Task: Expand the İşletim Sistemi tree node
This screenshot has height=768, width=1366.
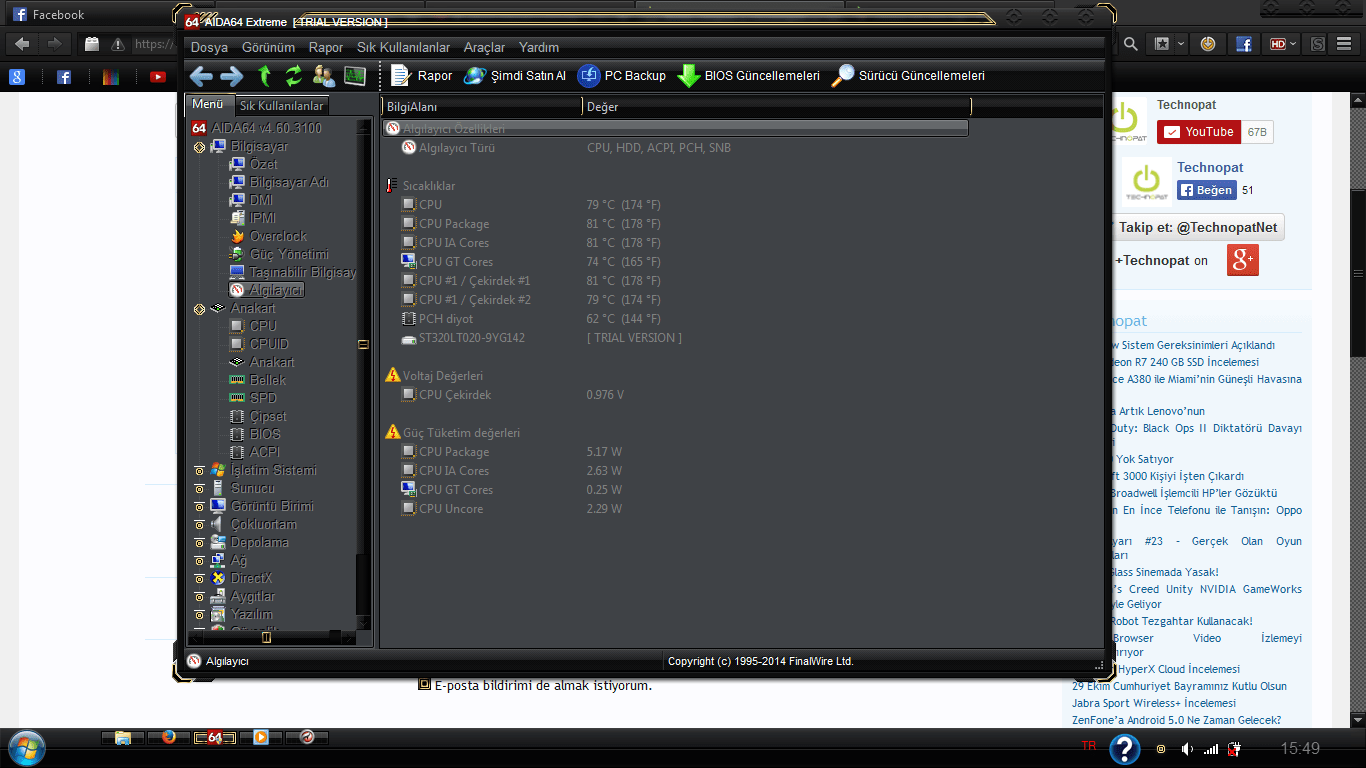Action: point(199,471)
